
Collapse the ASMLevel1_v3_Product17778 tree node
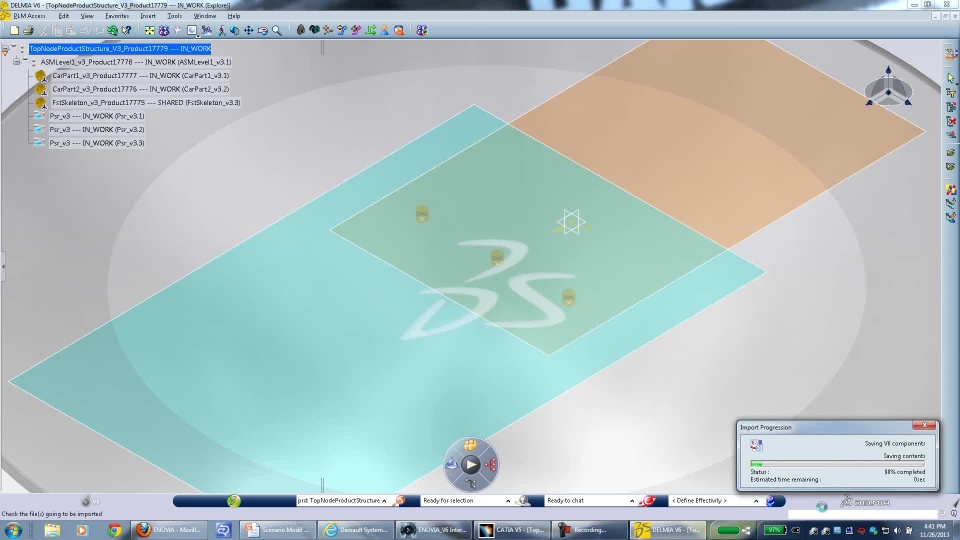pos(17,62)
